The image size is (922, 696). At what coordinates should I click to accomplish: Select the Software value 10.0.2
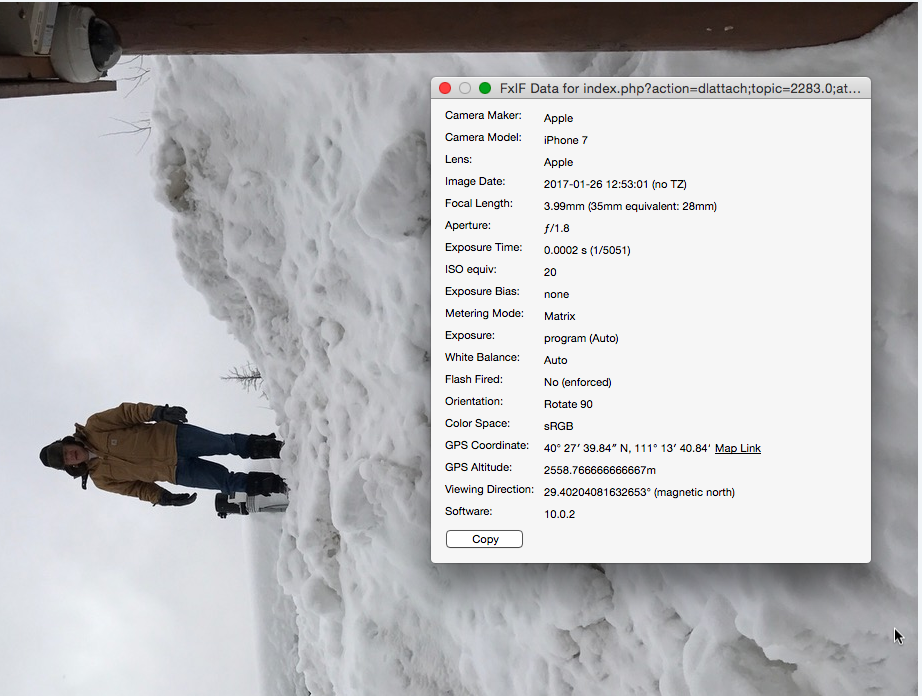click(560, 514)
